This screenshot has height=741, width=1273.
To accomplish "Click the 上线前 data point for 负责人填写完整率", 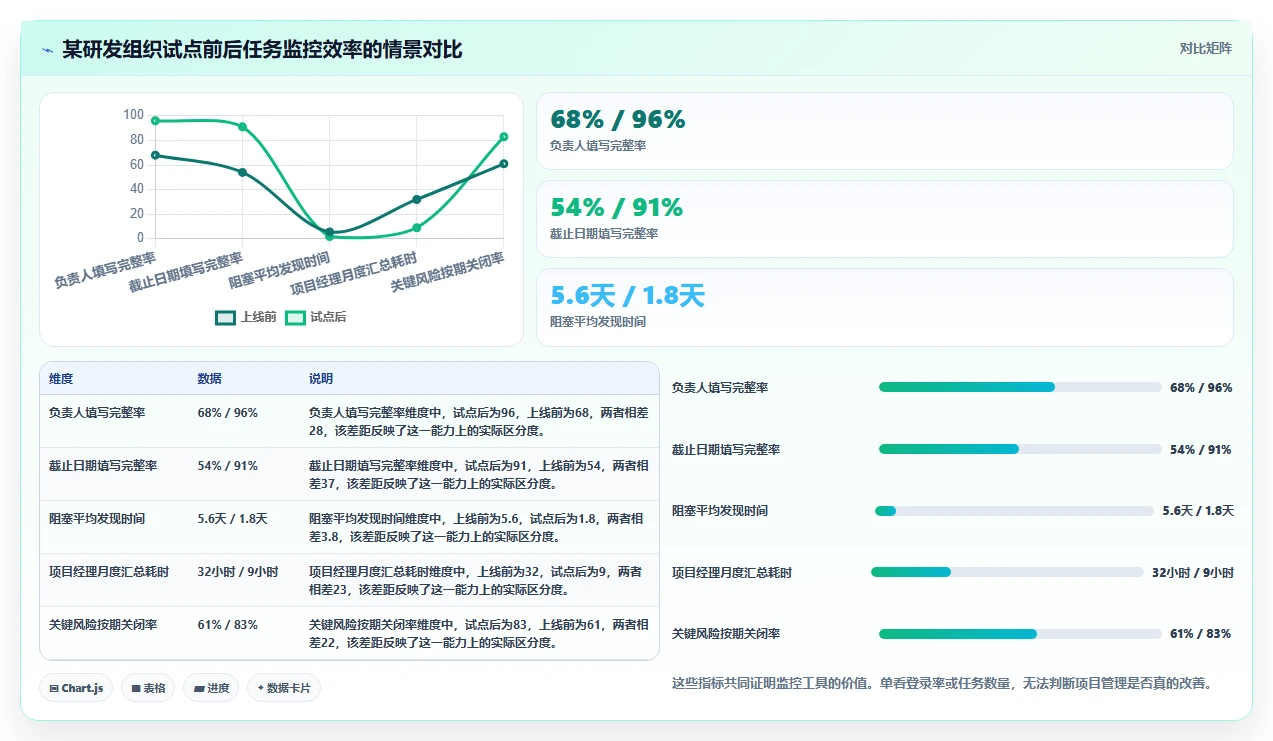I will coord(155,155).
